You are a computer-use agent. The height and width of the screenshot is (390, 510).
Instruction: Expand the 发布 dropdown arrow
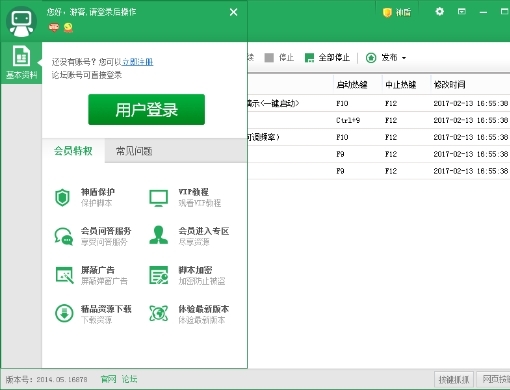(404, 58)
